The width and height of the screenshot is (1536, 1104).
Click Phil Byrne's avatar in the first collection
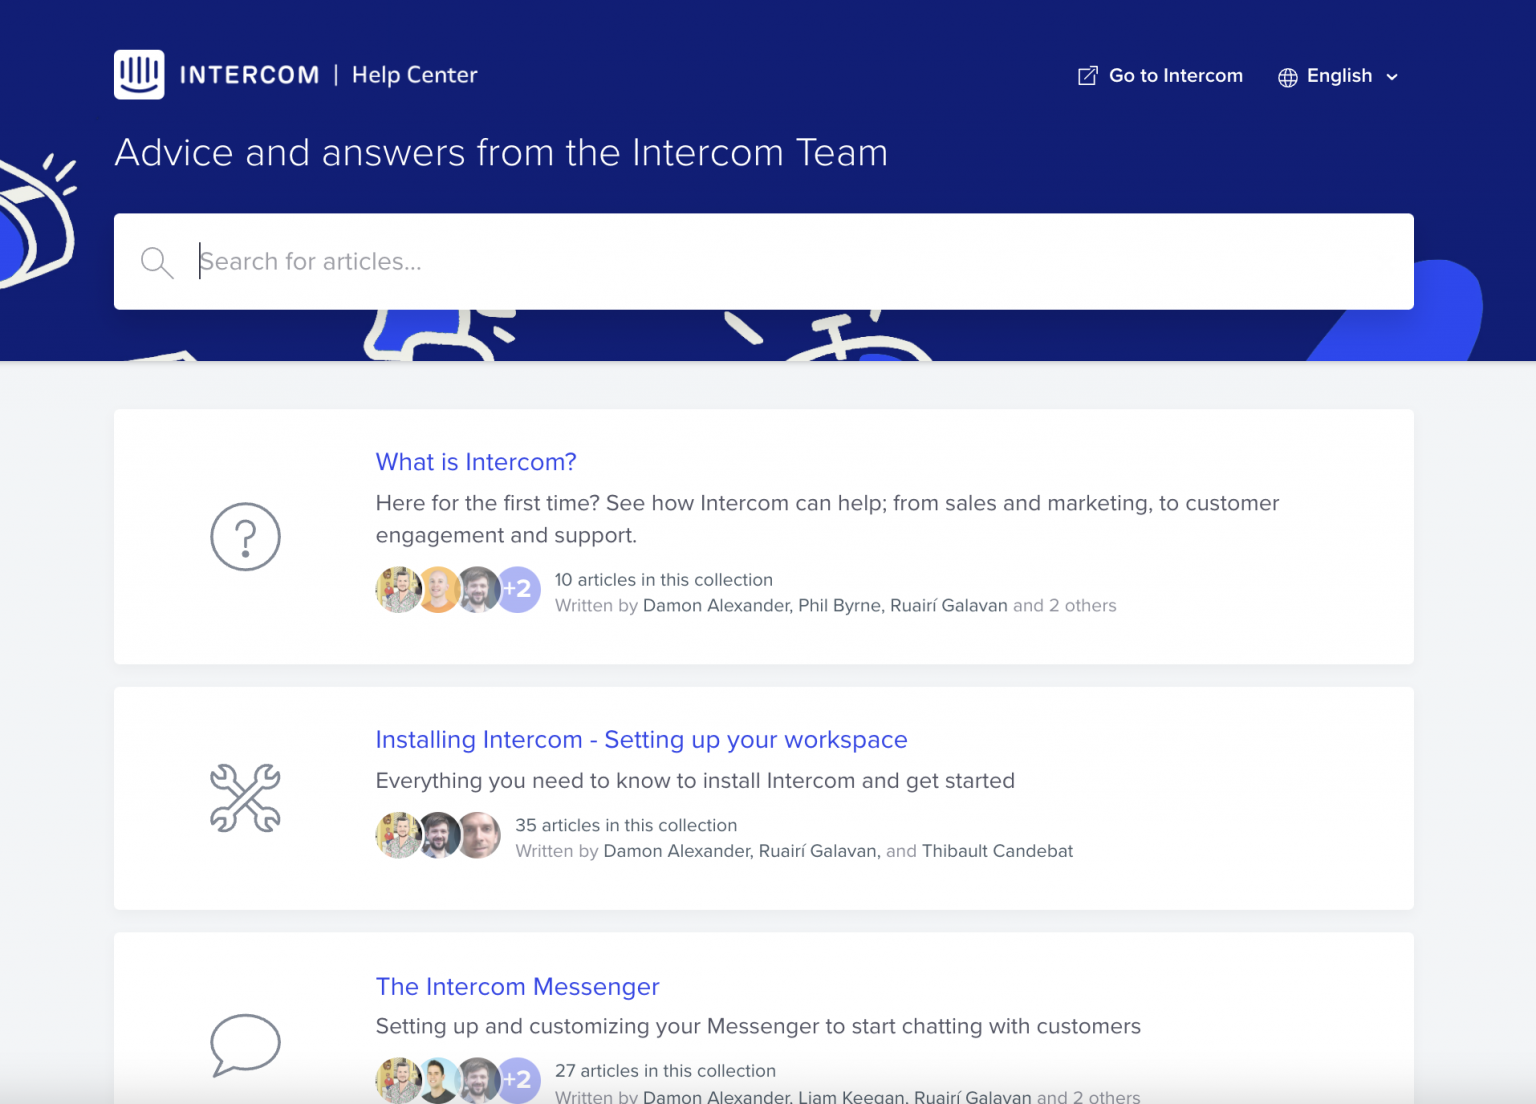(439, 590)
